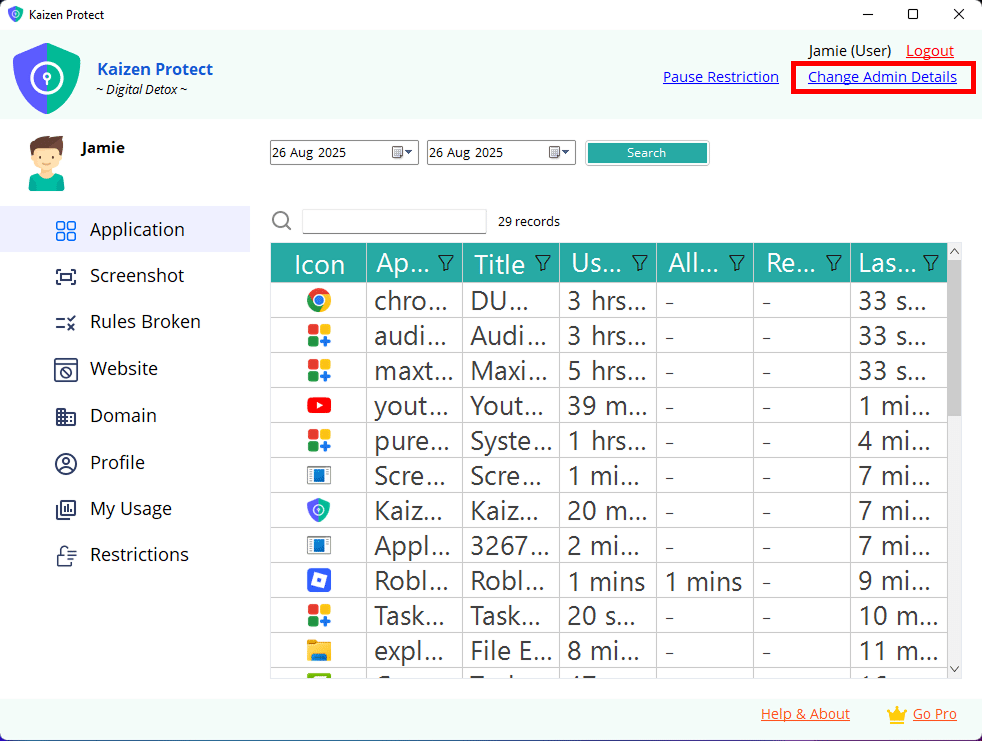982x741 pixels.
Task: Click the Robl... row's 1 mins allowed cell
Action: 705,581
